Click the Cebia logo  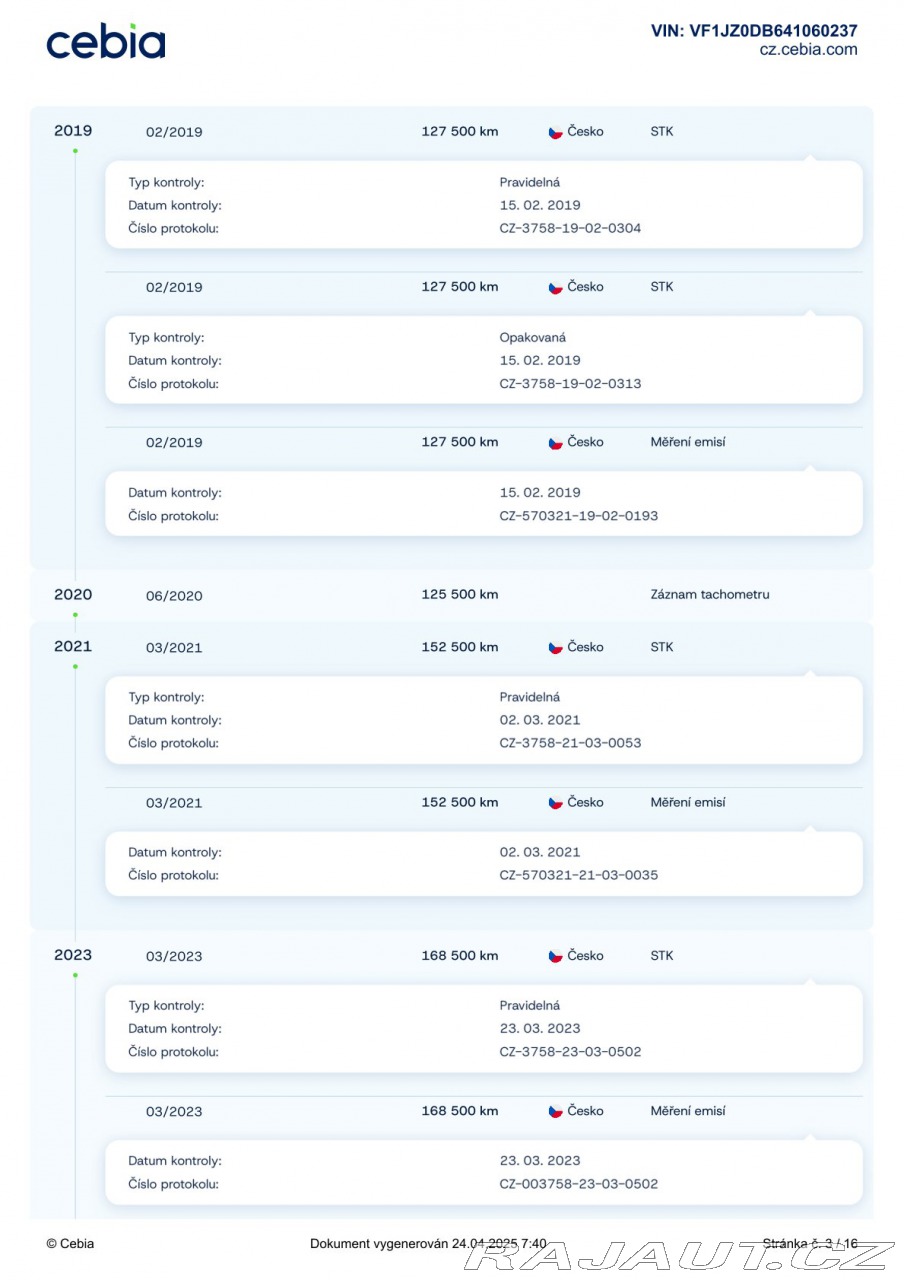tap(105, 41)
